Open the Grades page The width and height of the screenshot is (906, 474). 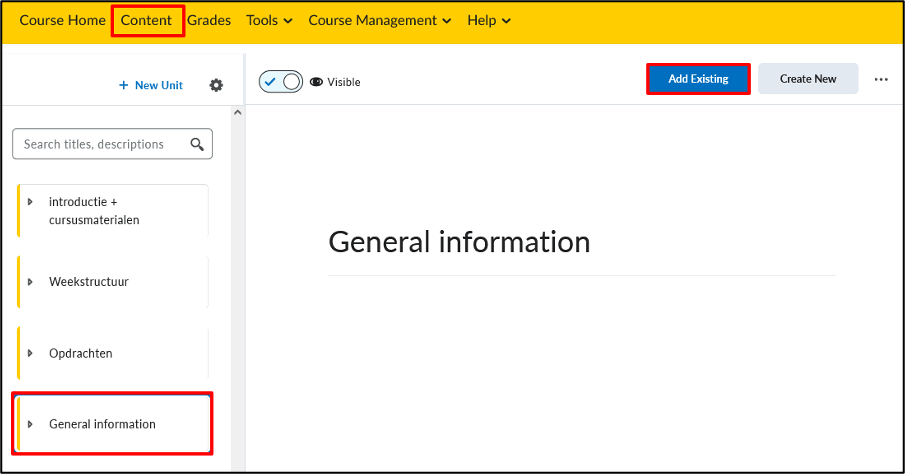[x=209, y=20]
